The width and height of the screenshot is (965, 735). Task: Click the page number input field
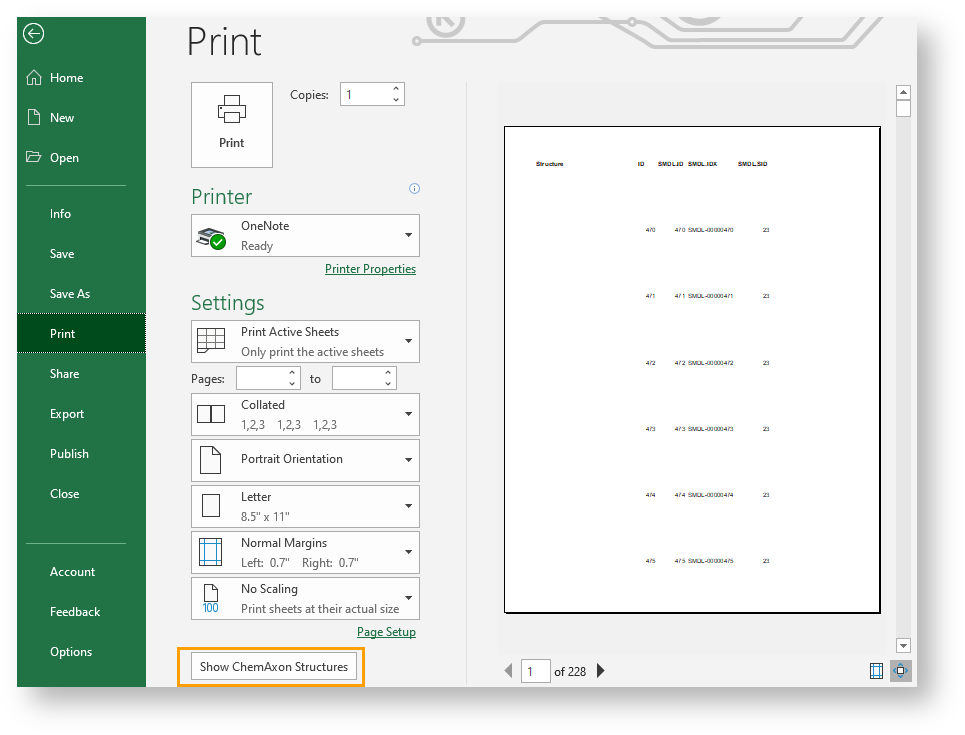point(535,671)
